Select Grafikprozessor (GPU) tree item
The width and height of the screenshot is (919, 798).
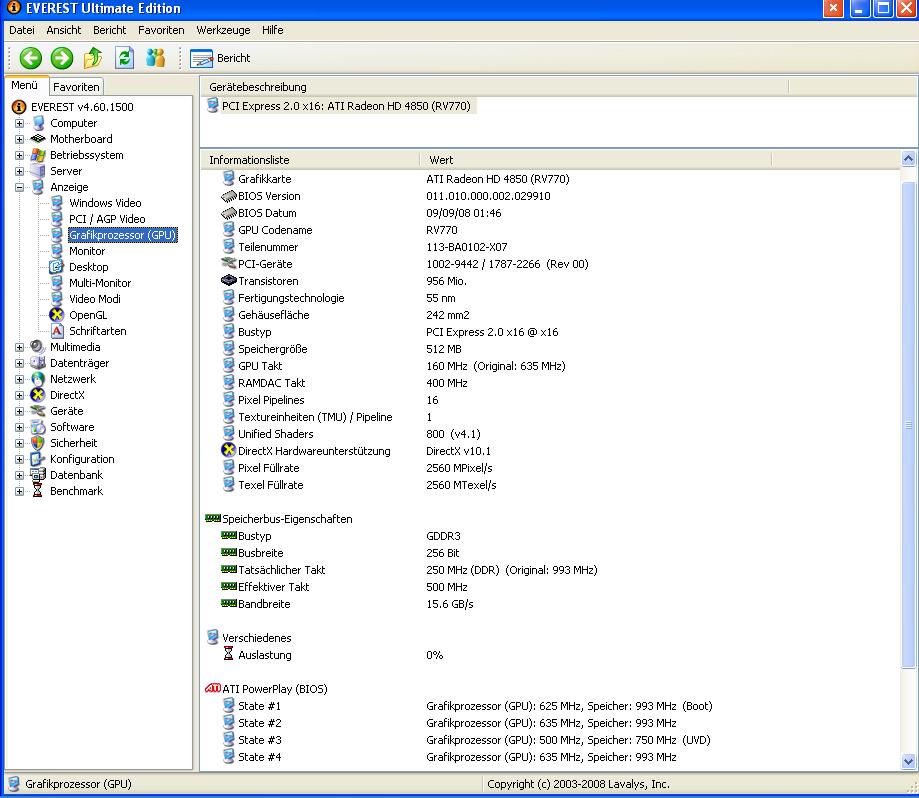coord(122,235)
